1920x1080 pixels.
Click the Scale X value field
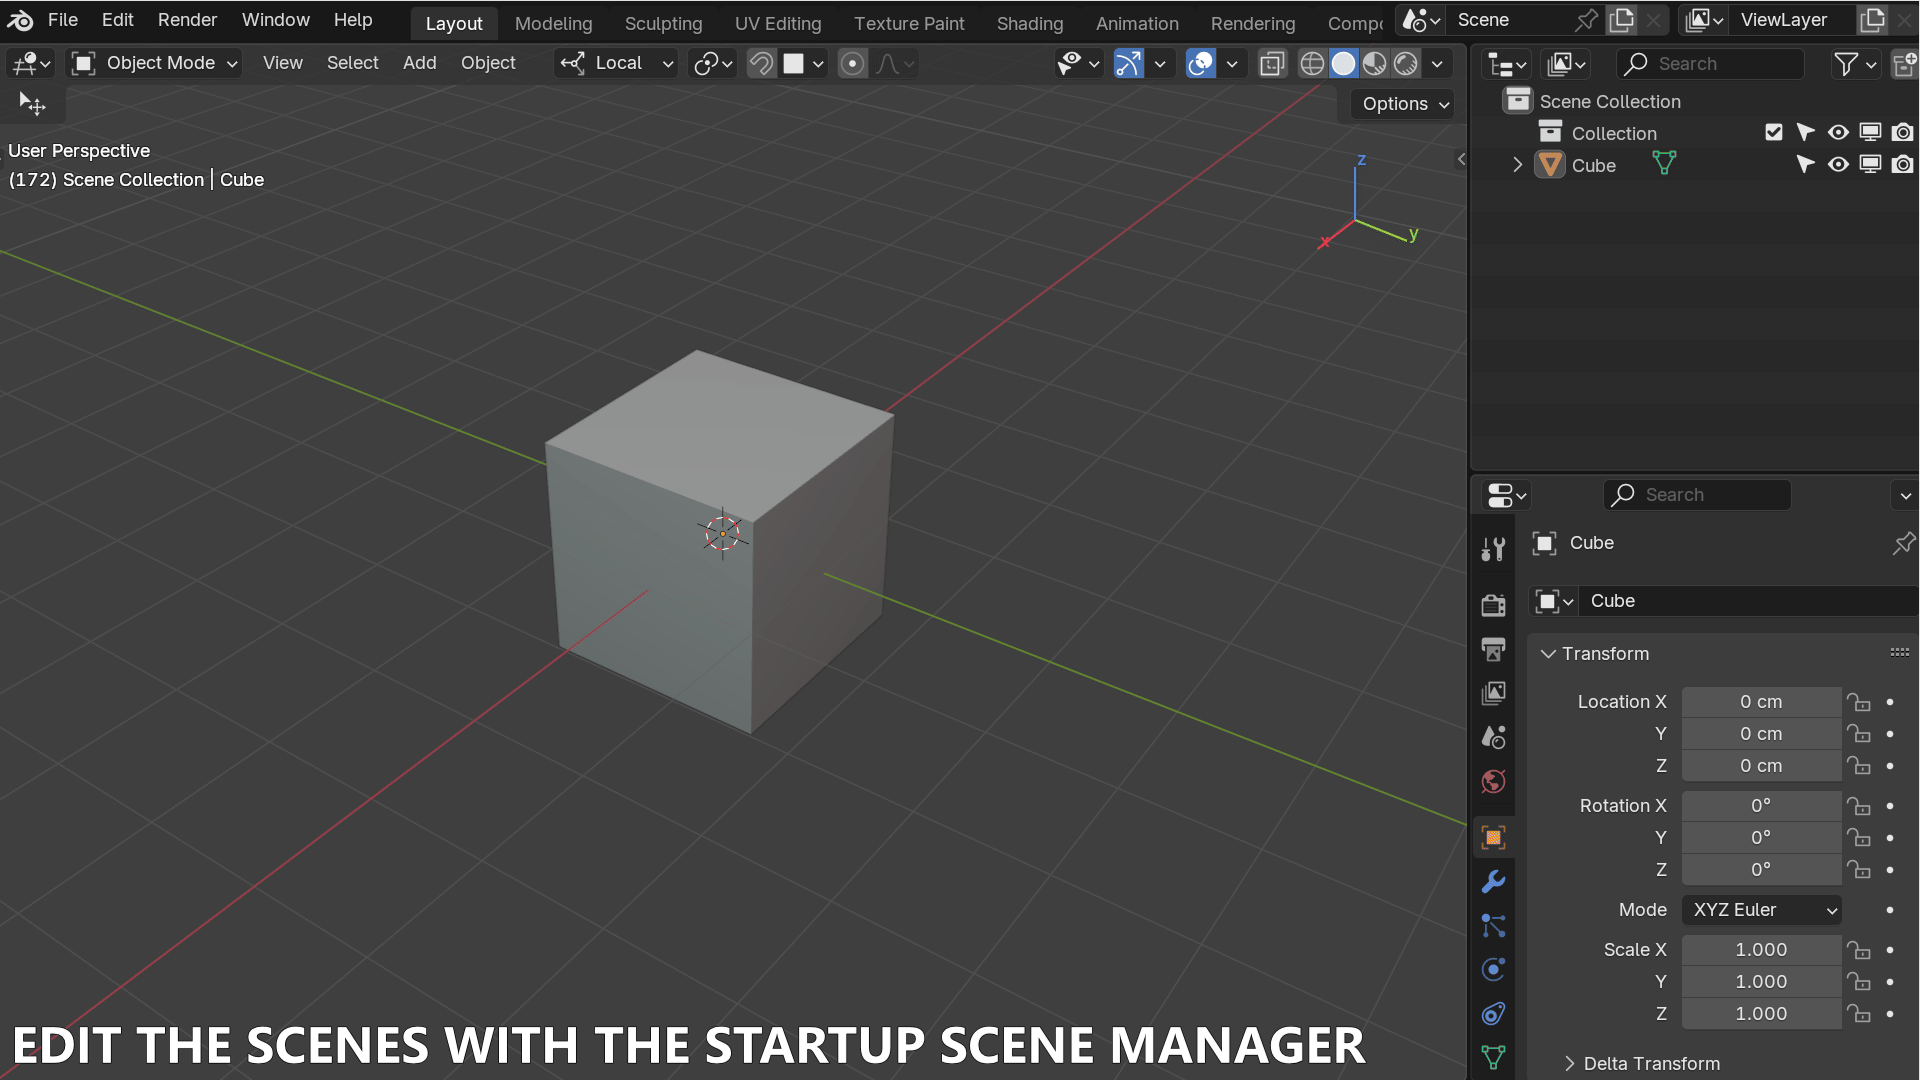pyautogui.click(x=1761, y=950)
